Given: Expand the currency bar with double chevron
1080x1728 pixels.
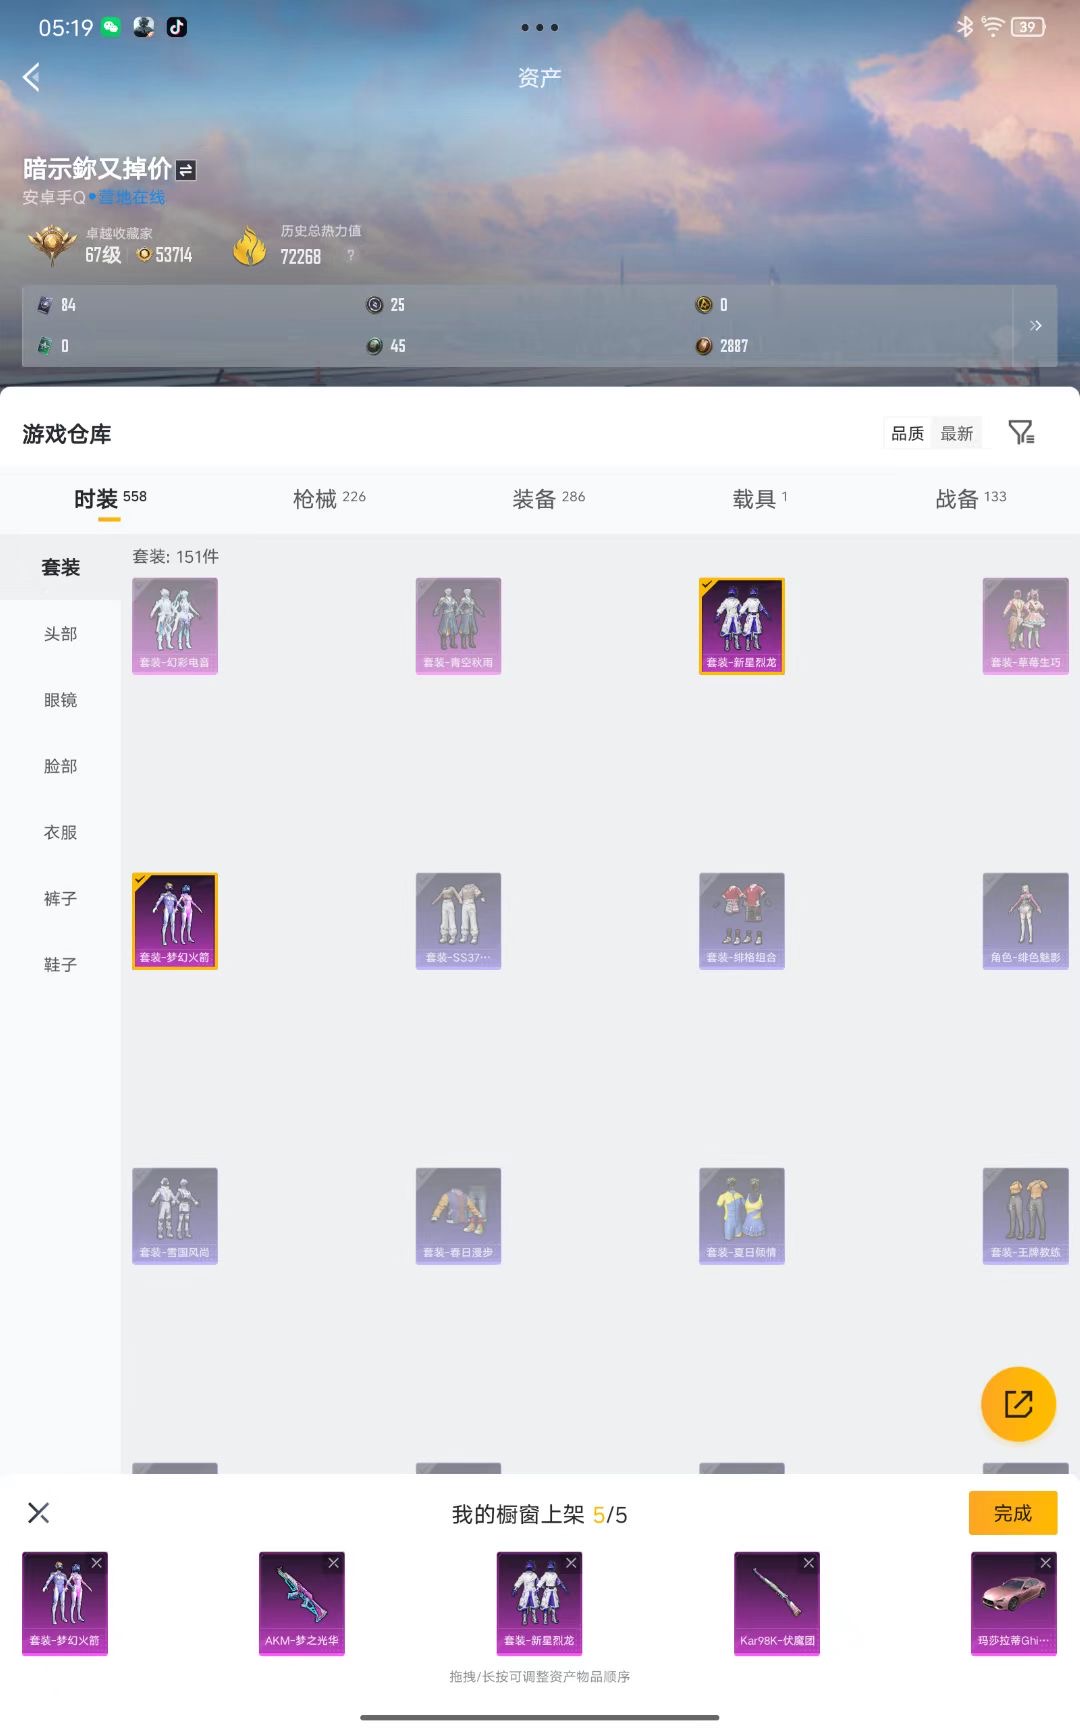Looking at the screenshot, I should [x=1035, y=326].
